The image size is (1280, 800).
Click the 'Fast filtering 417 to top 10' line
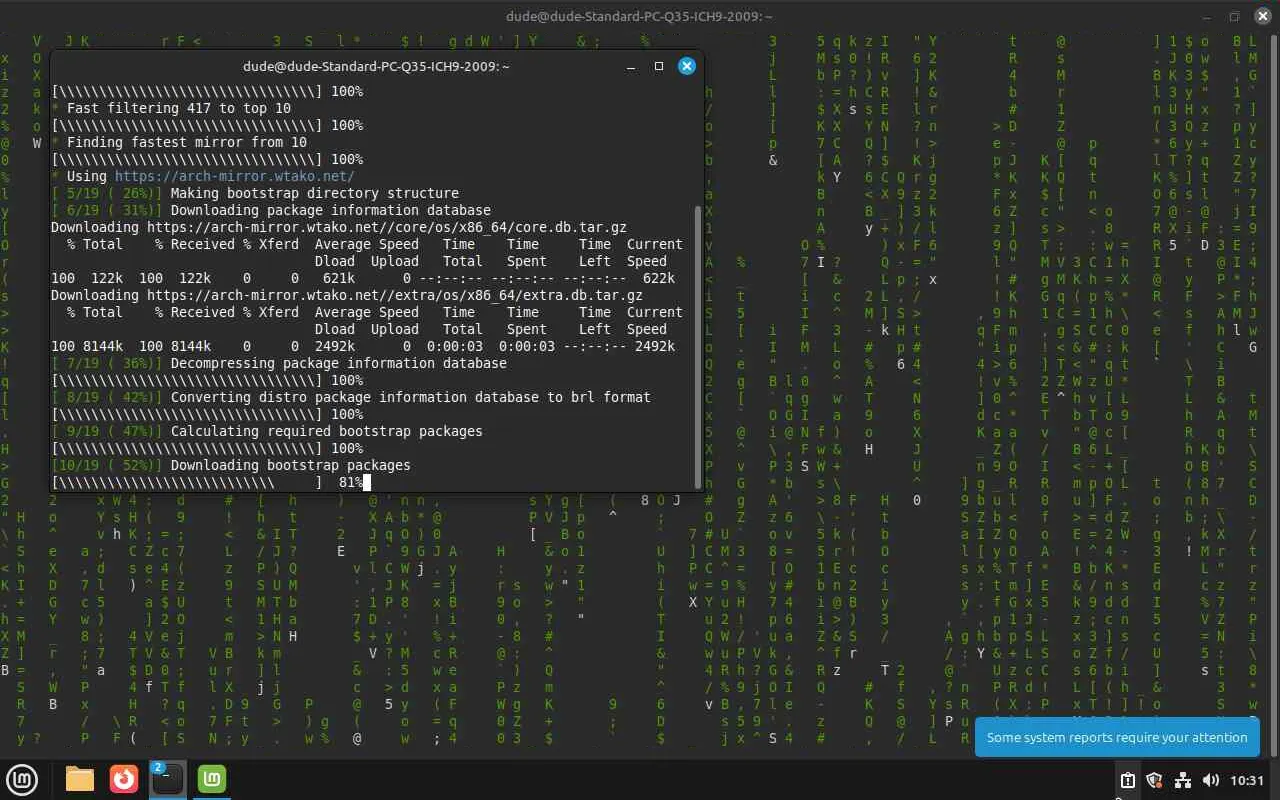click(171, 108)
